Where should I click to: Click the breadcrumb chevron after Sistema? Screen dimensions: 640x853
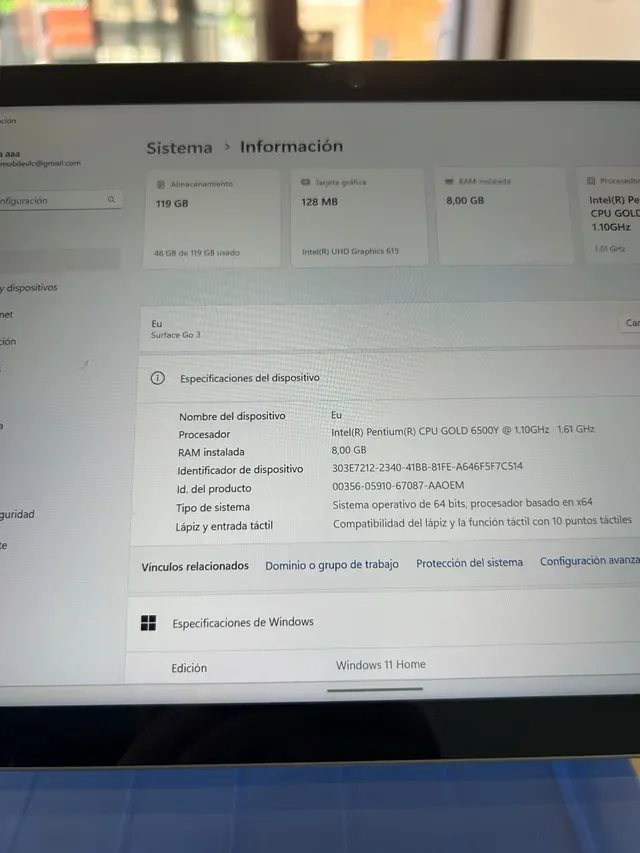[x=227, y=147]
